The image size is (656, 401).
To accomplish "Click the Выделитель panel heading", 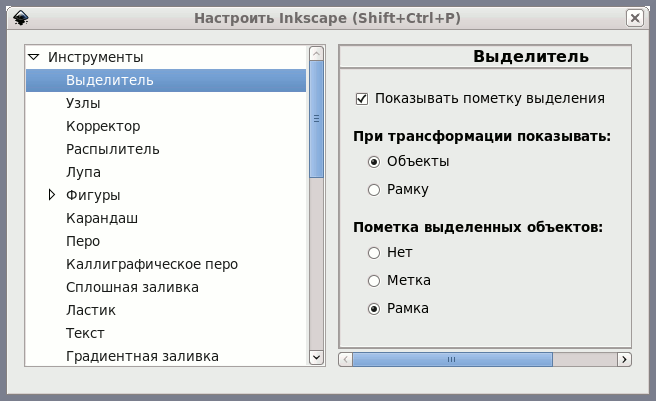I will (531, 56).
